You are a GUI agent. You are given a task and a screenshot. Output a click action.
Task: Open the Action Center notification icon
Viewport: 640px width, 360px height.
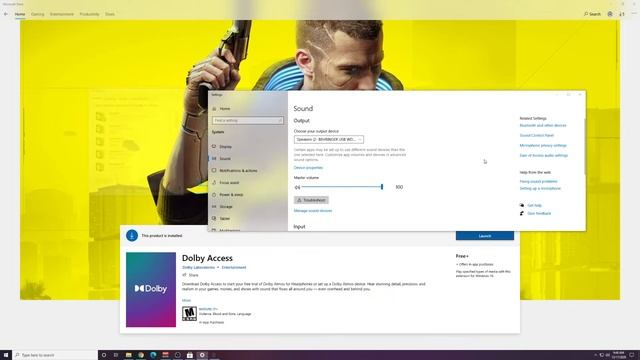(632, 355)
